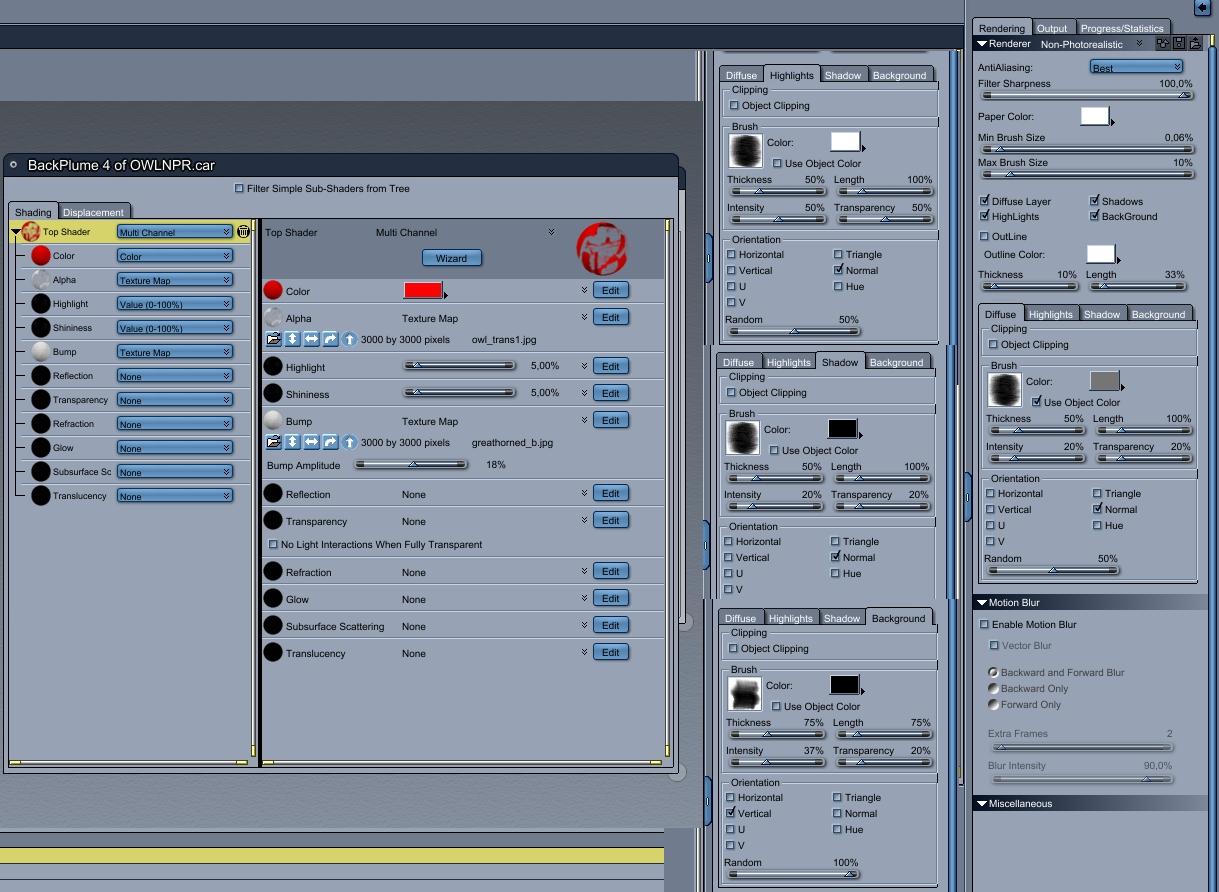The image size is (1219, 892).
Task: Open the AntiAliasing Best dropdown
Action: pyautogui.click(x=1136, y=67)
